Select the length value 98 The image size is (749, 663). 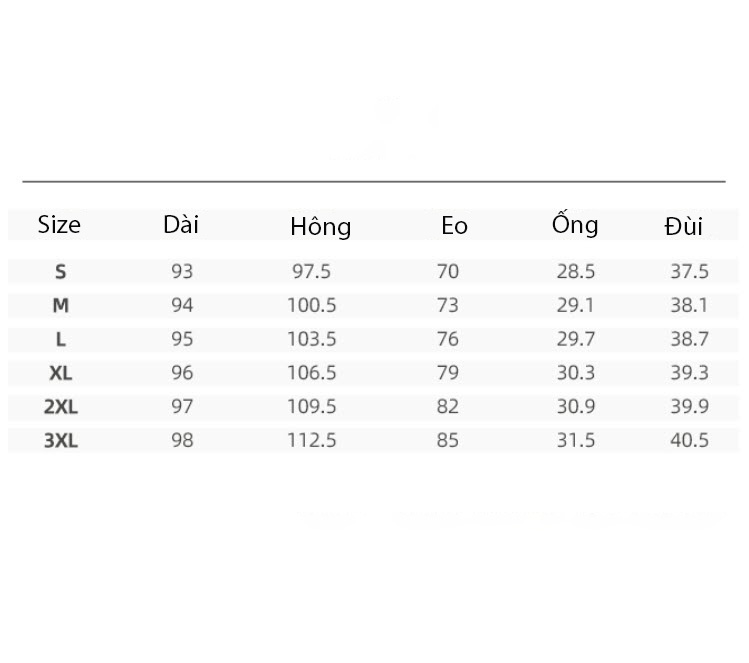point(182,440)
